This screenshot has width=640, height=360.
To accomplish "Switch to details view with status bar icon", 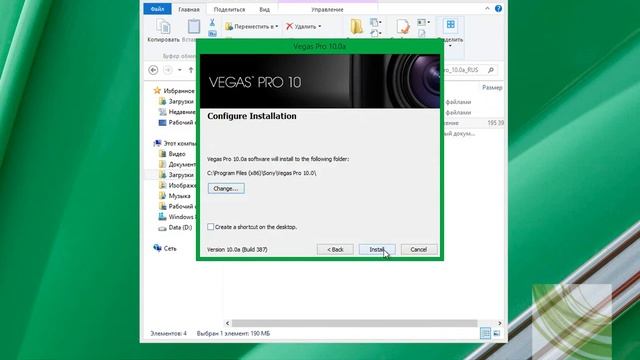I will click(x=485, y=333).
